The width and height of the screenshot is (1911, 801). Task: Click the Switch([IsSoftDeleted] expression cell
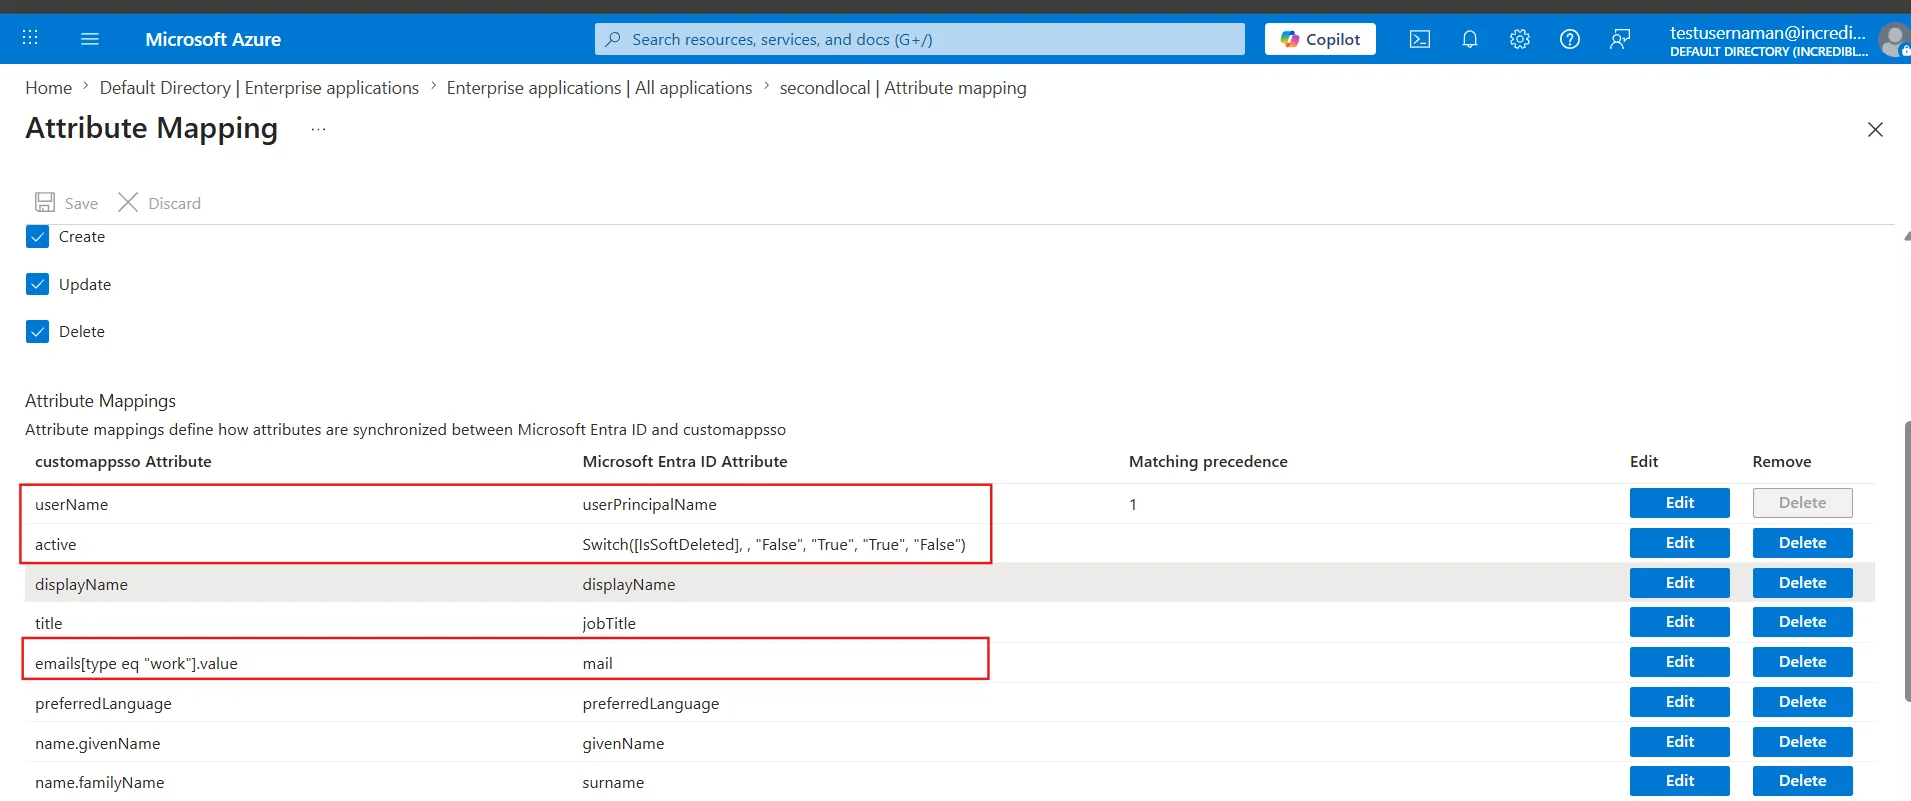[774, 545]
